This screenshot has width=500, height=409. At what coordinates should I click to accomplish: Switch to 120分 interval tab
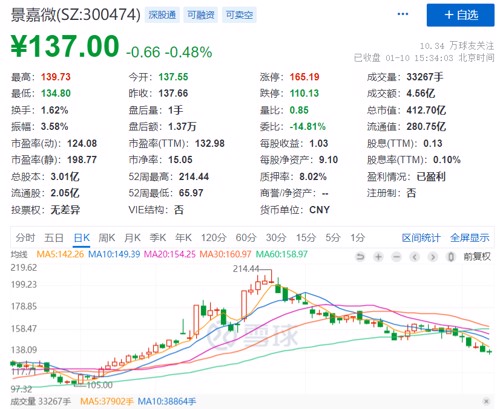click(214, 238)
